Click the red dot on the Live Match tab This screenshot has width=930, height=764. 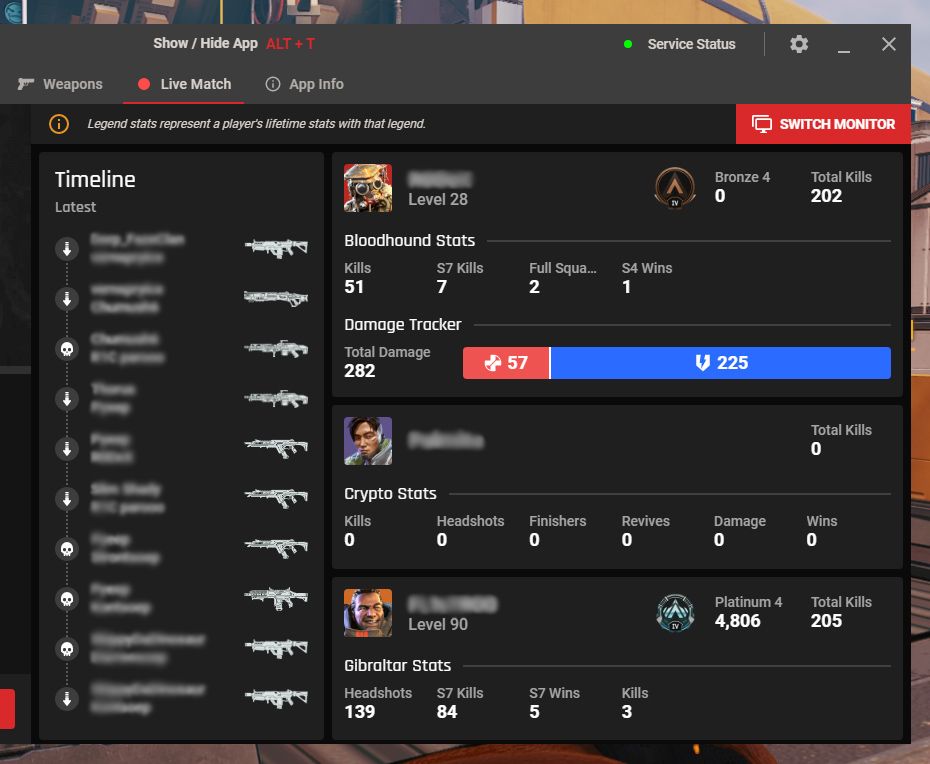point(144,84)
